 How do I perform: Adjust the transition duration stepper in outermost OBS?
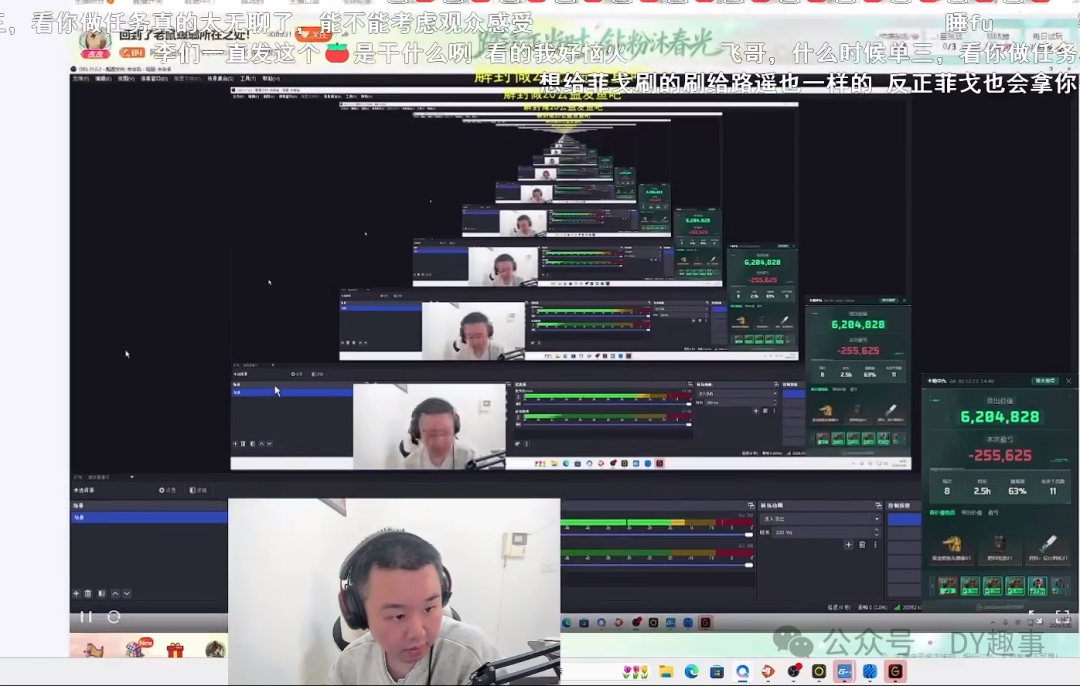[x=877, y=532]
